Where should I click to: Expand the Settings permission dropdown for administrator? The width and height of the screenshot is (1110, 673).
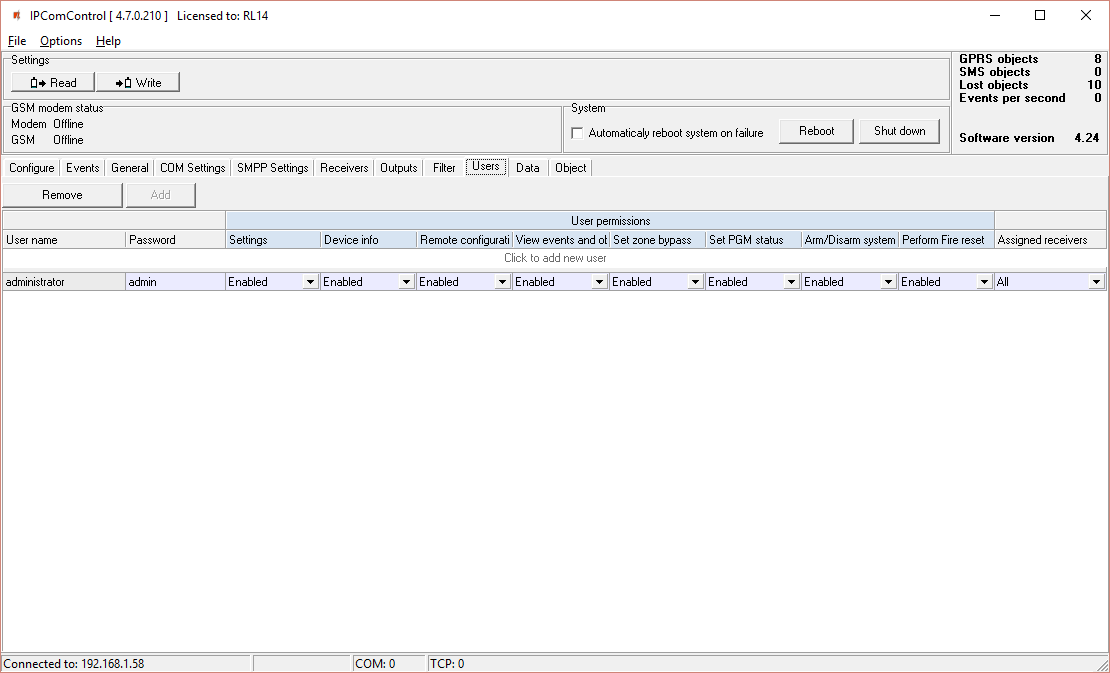point(310,283)
